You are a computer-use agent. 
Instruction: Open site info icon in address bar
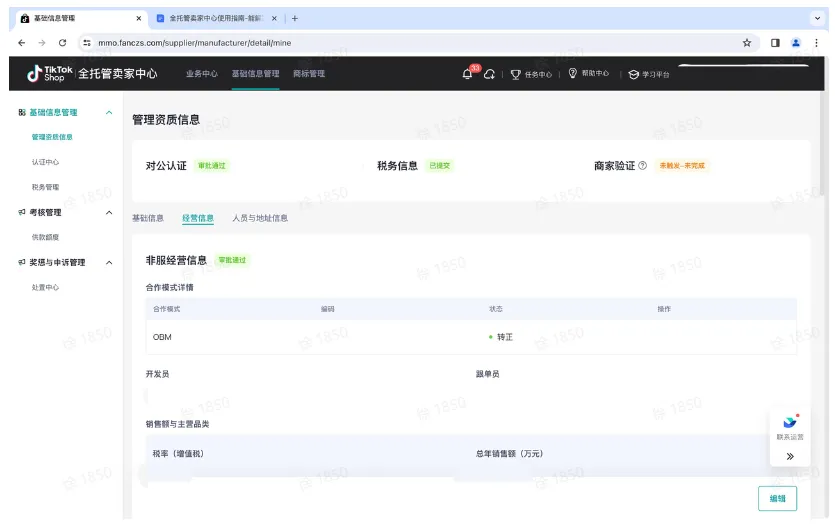pos(87,43)
